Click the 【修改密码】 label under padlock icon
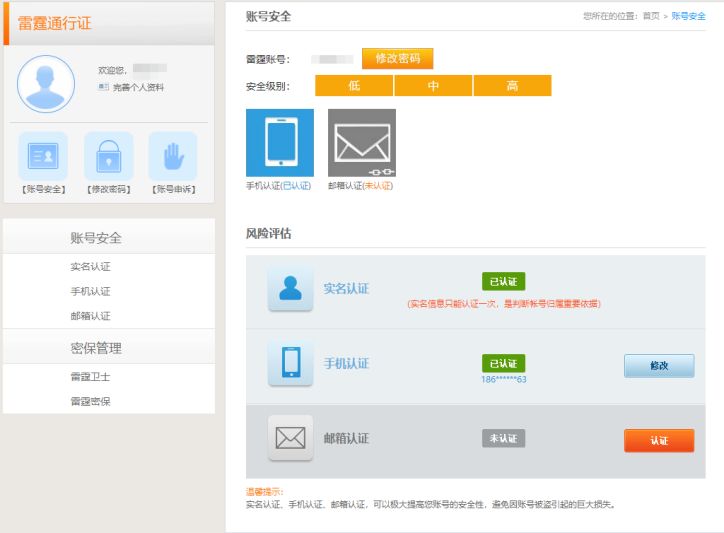Image resolution: width=724 pixels, height=533 pixels. pyautogui.click(x=109, y=189)
